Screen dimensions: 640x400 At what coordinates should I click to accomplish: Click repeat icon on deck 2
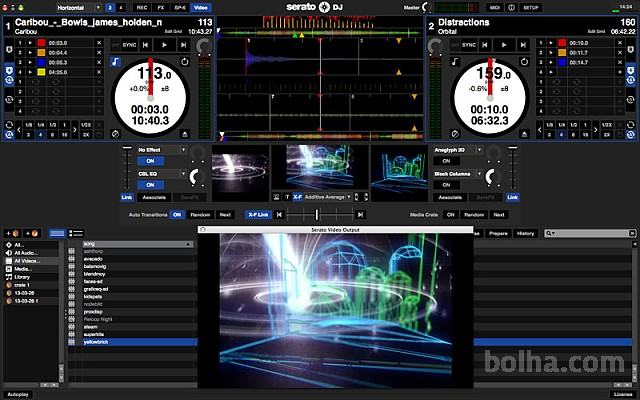pos(524,62)
